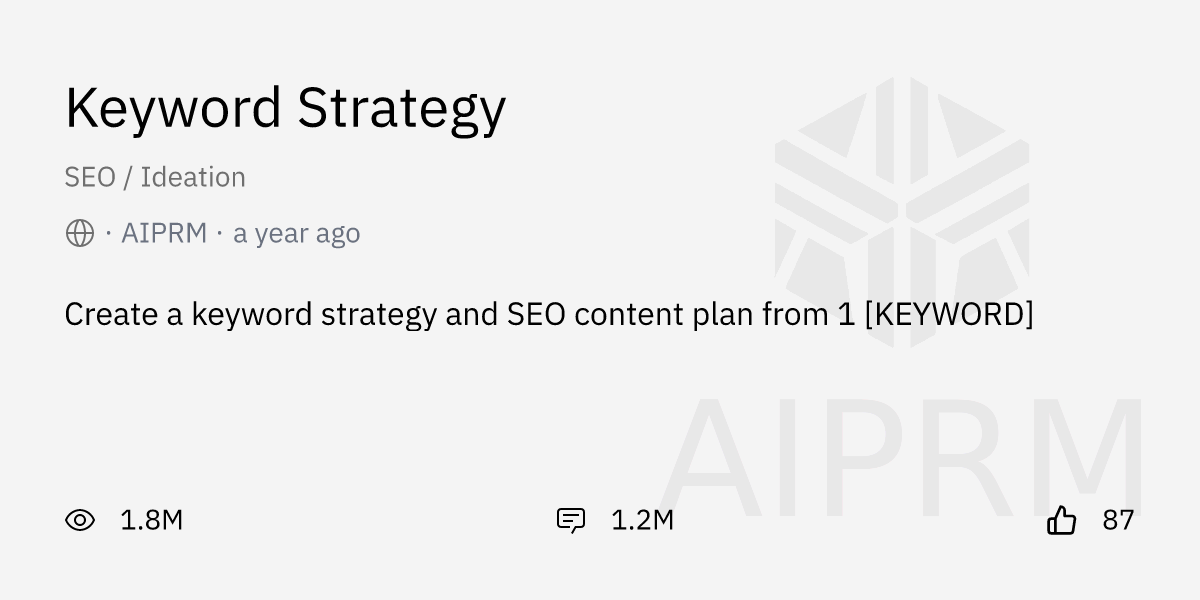Like the prompt with thumbs-up icon

tap(1061, 520)
